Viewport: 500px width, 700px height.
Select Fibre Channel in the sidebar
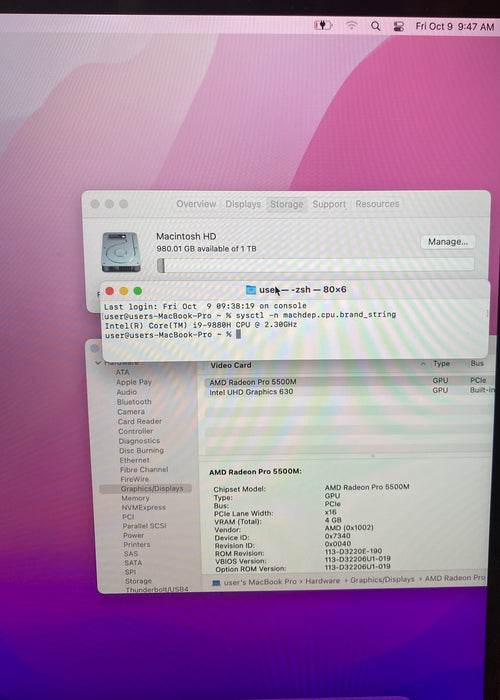click(144, 470)
